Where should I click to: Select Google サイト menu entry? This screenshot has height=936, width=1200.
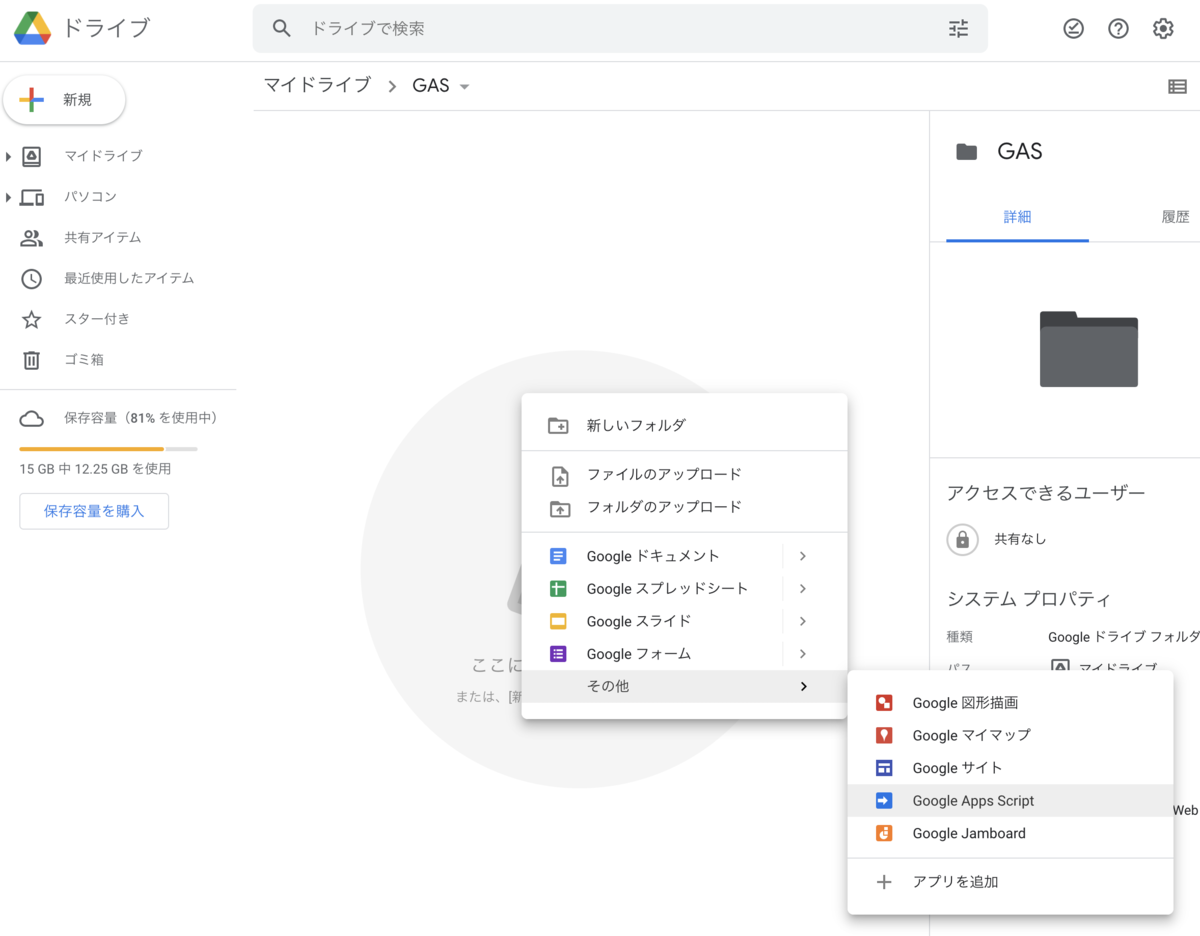[1010, 768]
